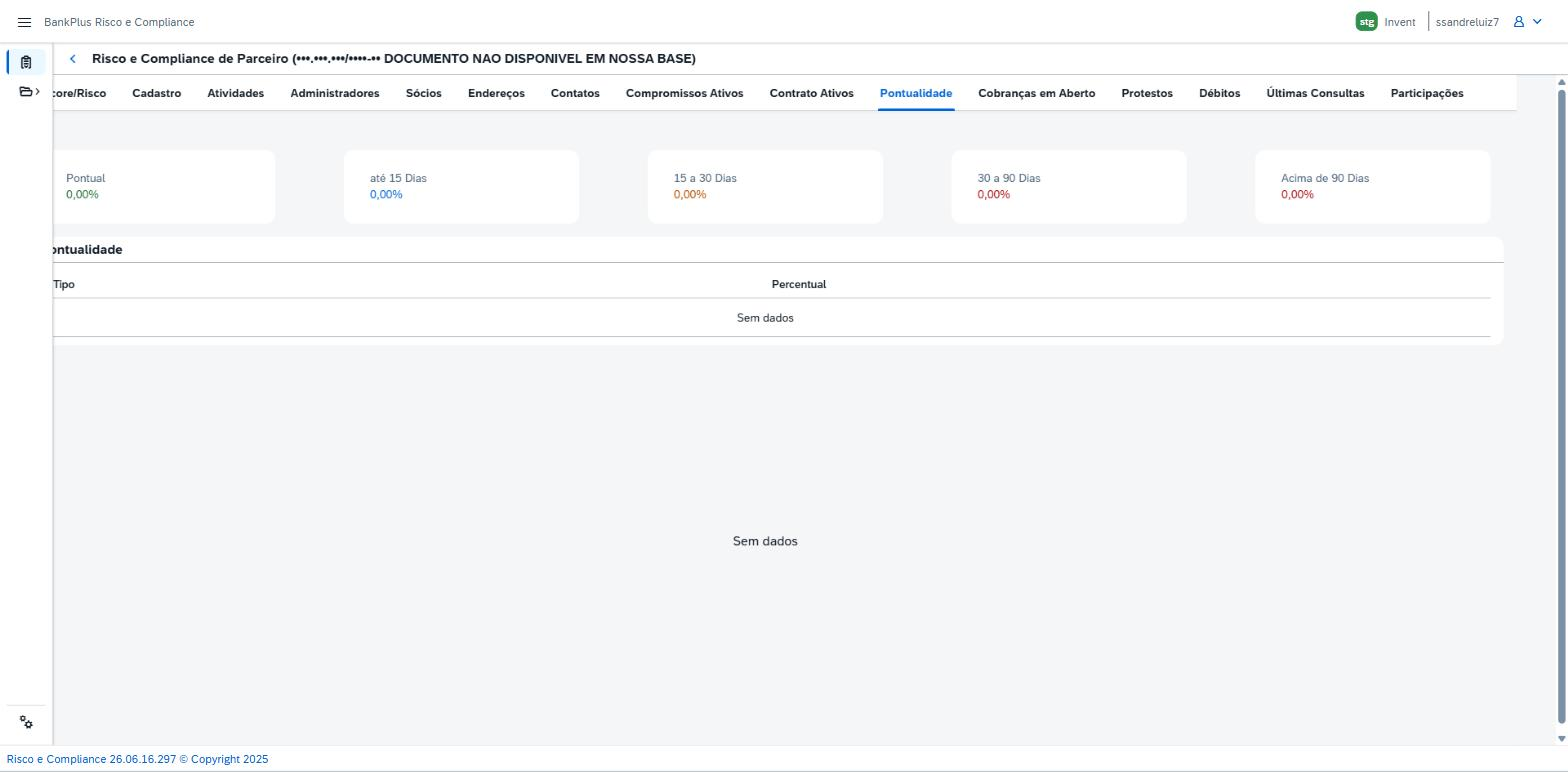Click the Invent company label

point(1400,22)
